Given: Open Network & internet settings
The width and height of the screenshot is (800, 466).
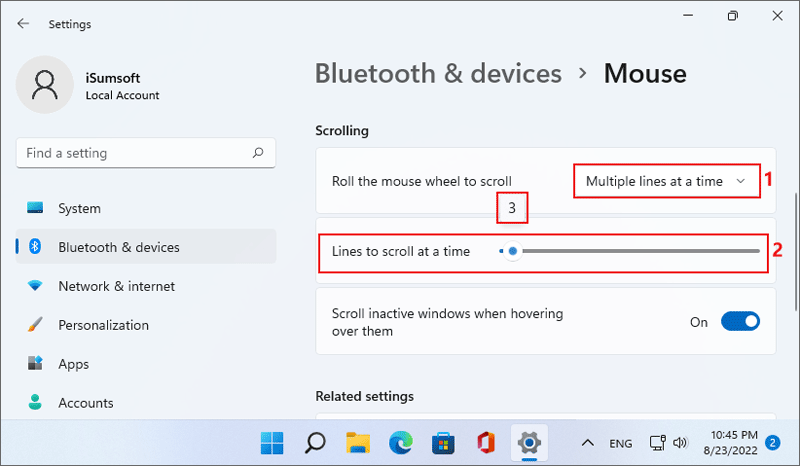Looking at the screenshot, I should coord(146,286).
